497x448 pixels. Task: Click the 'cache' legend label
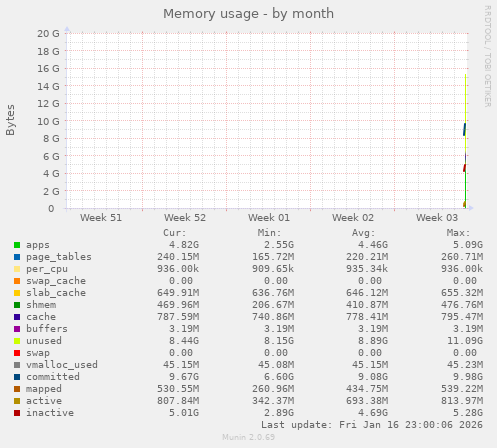tap(41, 317)
